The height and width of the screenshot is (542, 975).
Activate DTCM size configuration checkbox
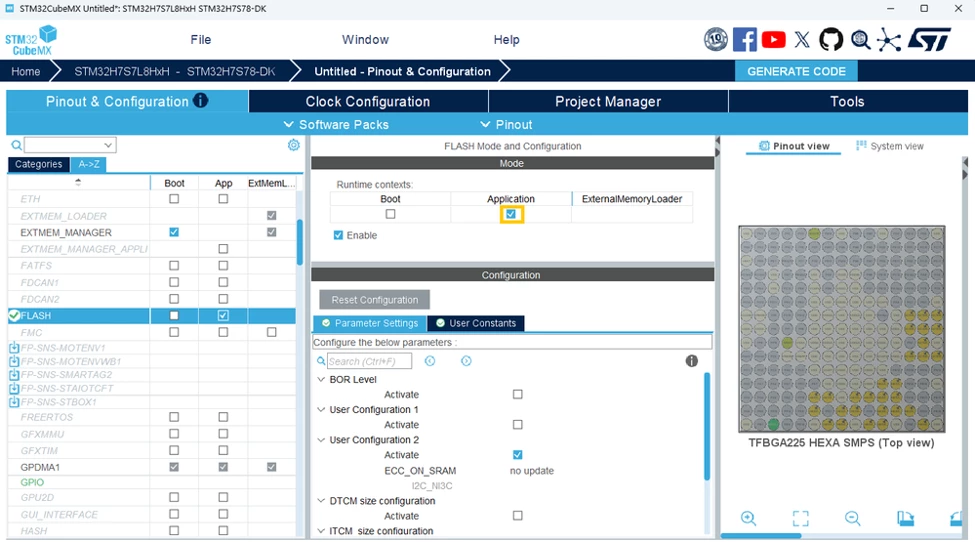click(517, 516)
